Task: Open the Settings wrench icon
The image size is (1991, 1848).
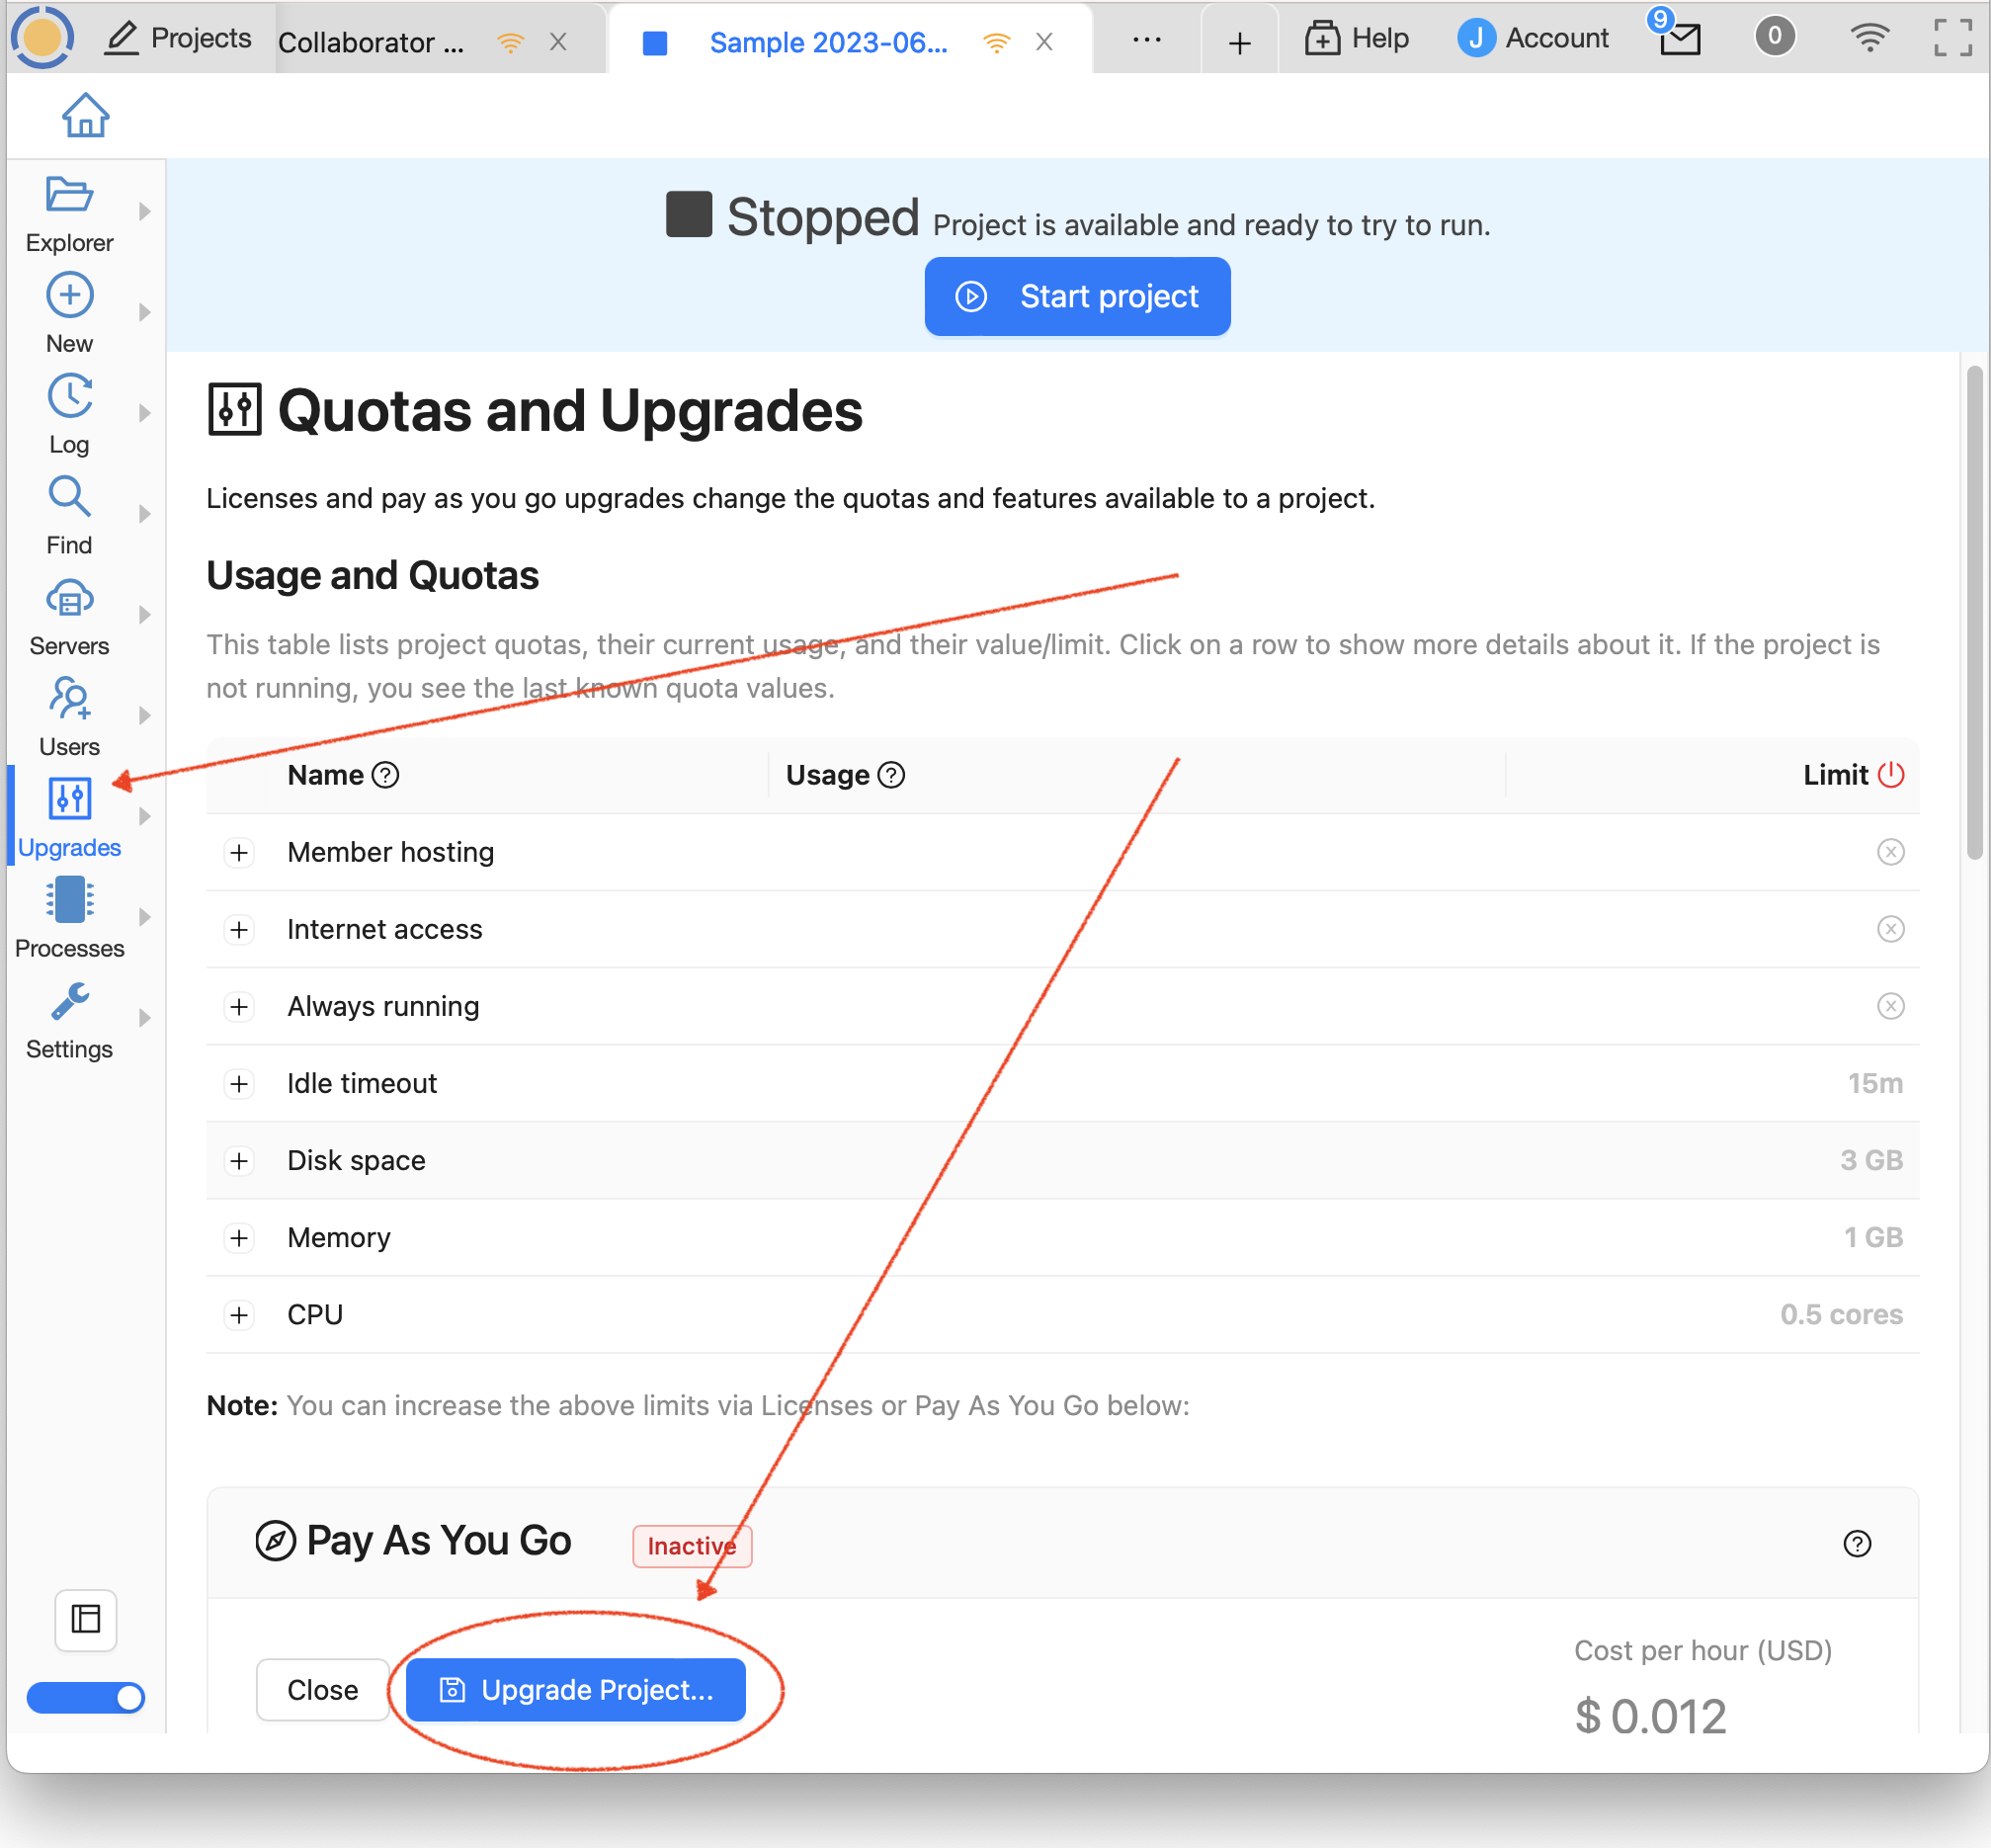Action: click(x=69, y=1002)
